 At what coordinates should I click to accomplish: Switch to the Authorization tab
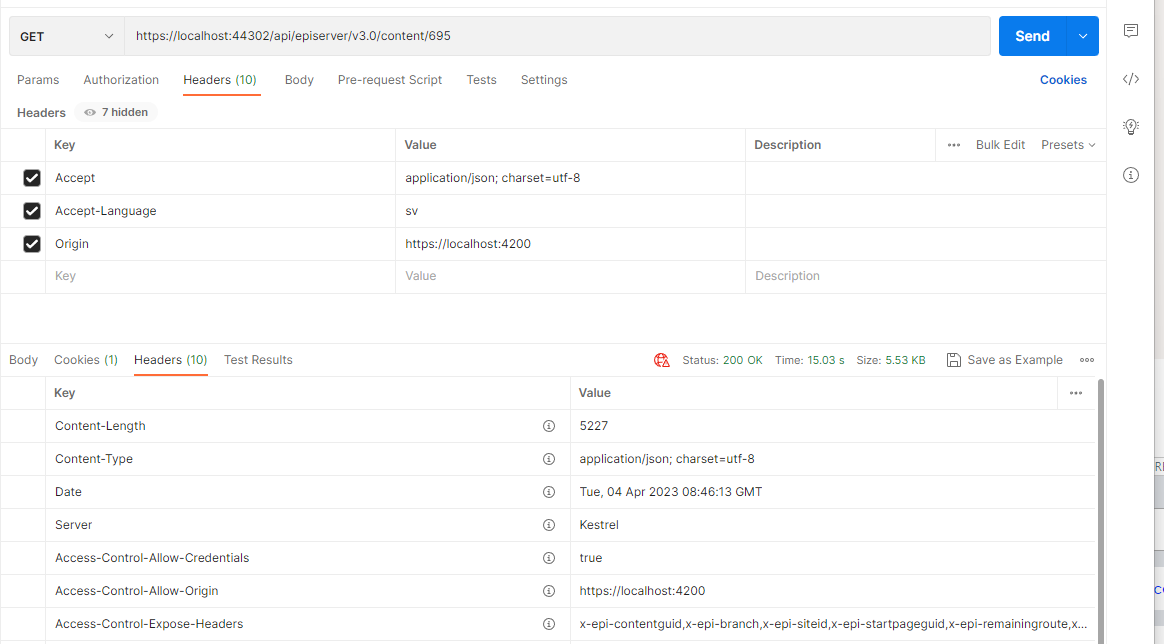click(x=121, y=80)
